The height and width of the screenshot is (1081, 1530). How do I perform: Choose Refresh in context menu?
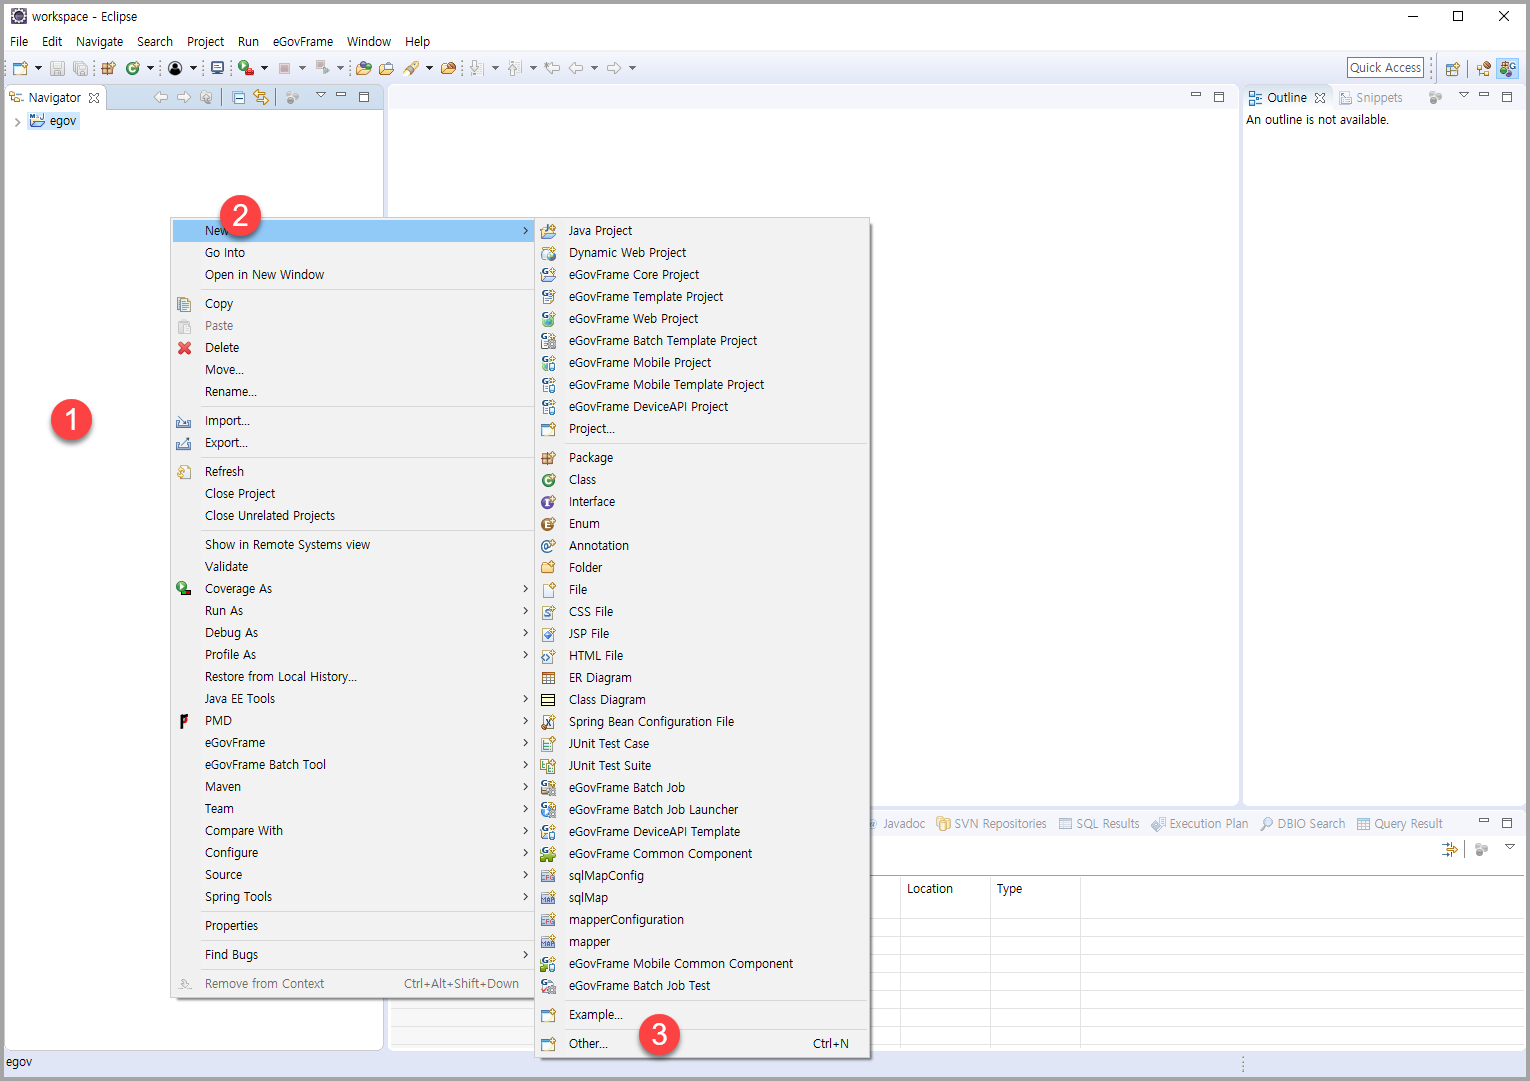click(x=353, y=472)
